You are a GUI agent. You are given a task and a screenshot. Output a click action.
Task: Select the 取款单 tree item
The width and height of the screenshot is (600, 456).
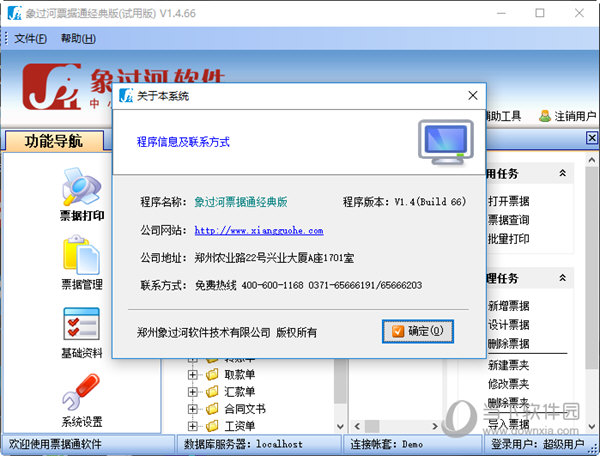pyautogui.click(x=240, y=375)
